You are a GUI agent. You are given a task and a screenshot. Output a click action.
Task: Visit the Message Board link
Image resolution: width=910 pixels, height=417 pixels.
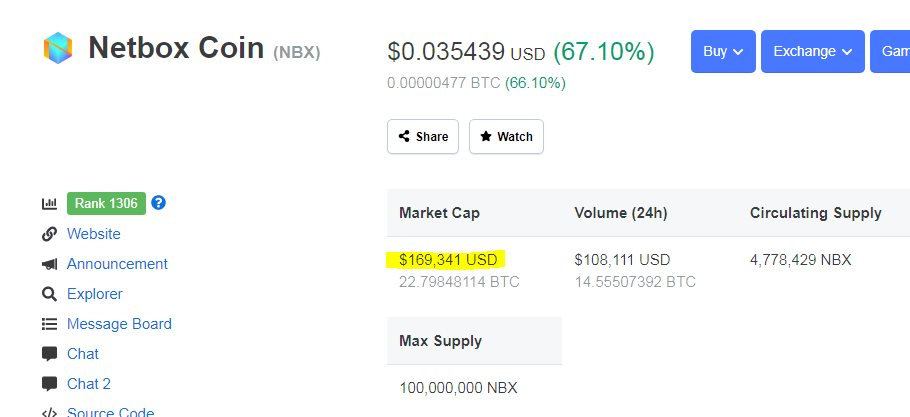[x=119, y=324]
